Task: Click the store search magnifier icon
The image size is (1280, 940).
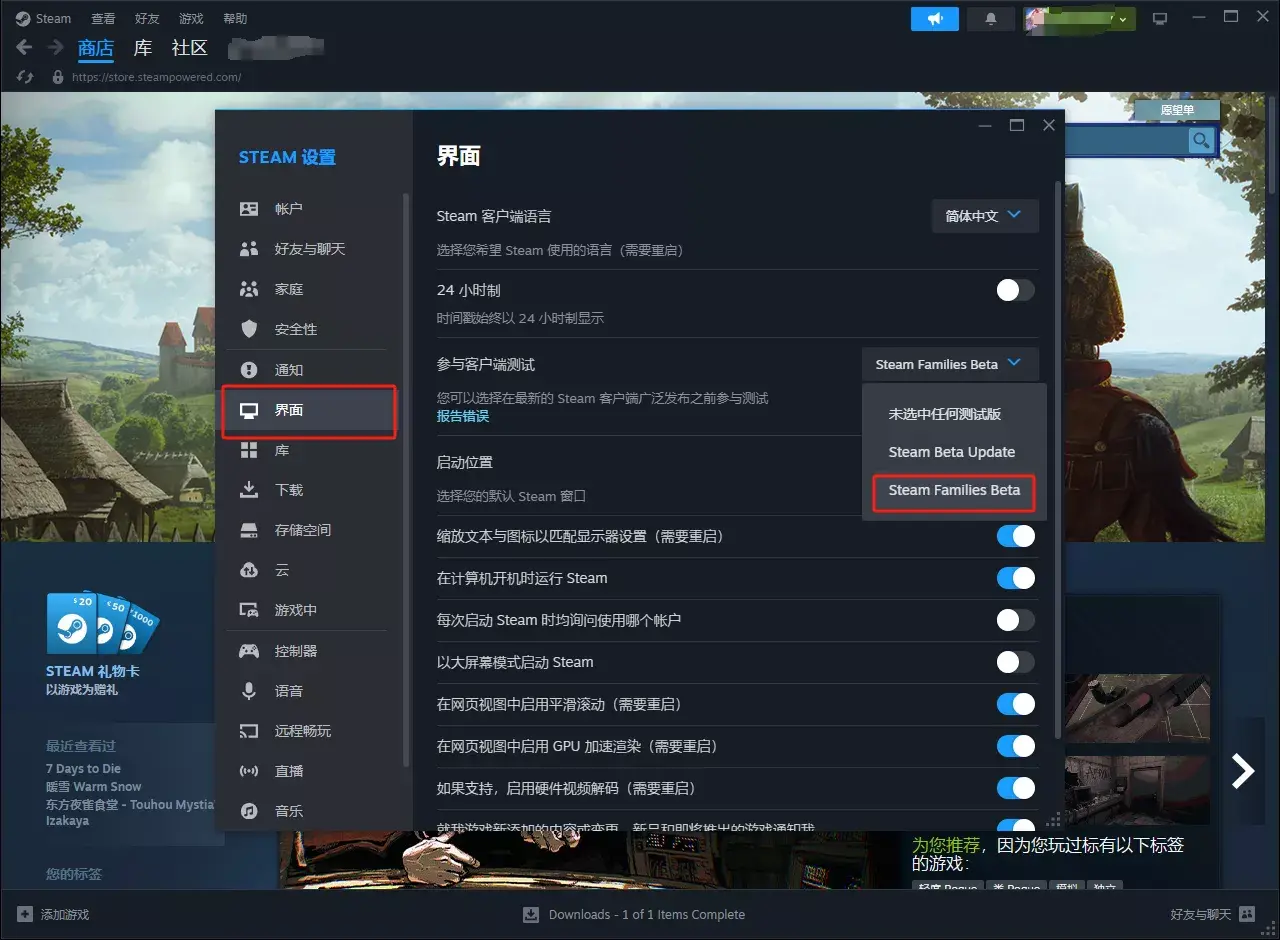Action: pos(1201,141)
